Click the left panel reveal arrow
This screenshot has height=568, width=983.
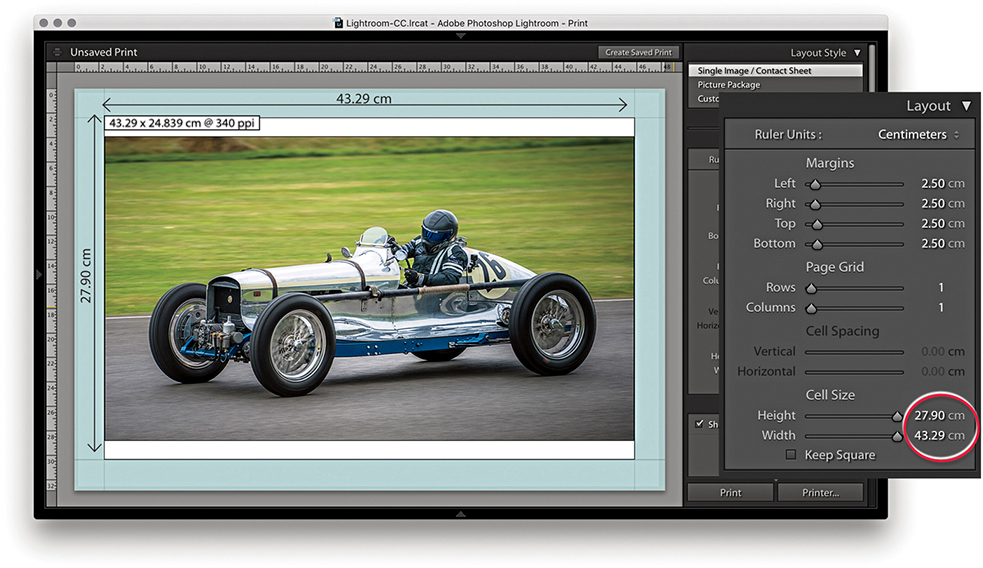(40, 273)
